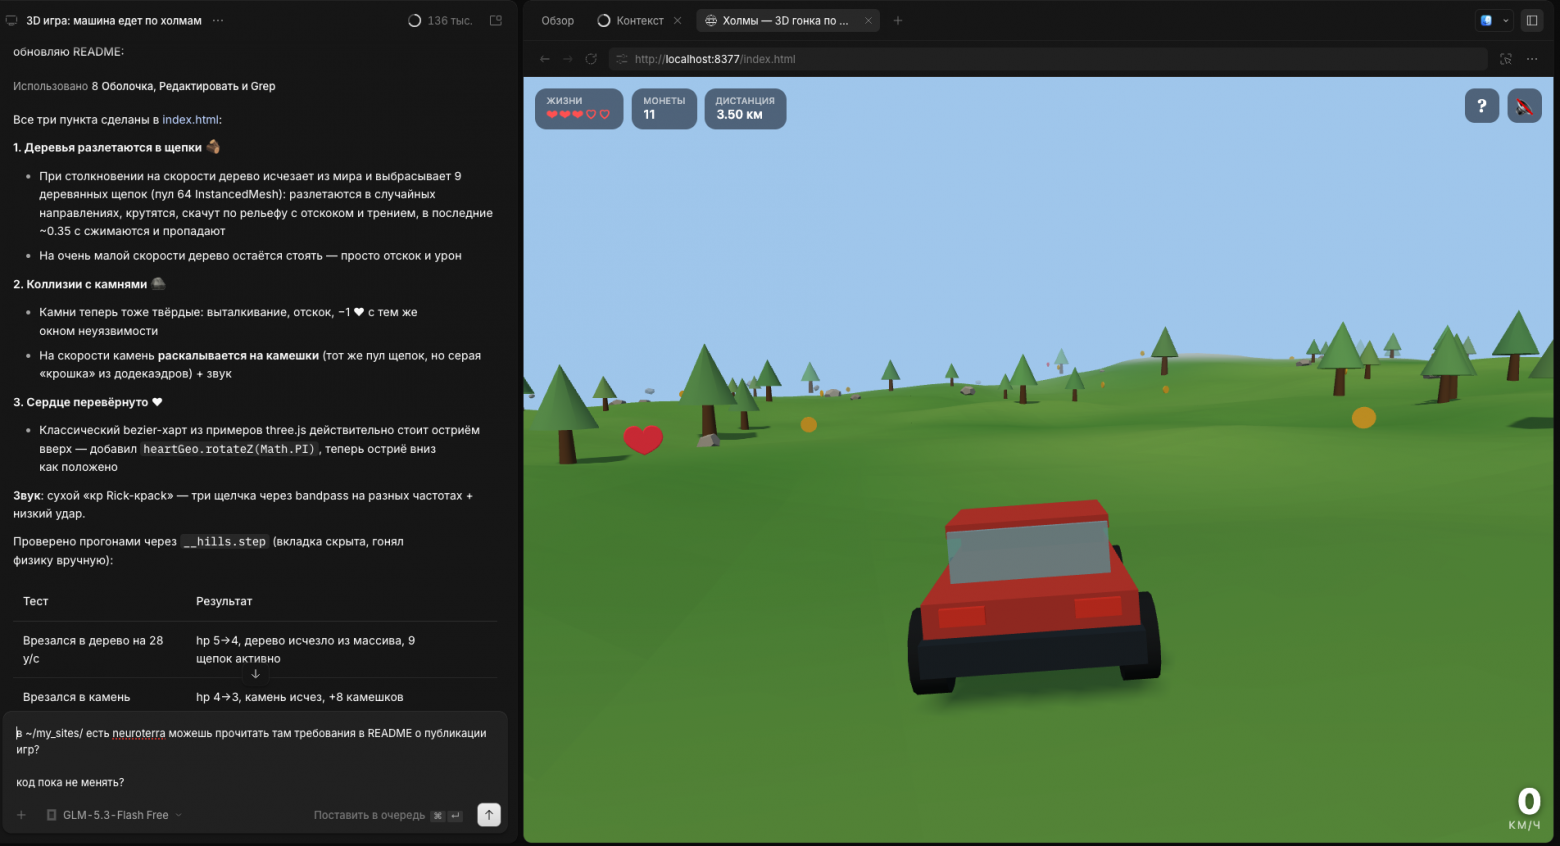Image resolution: width=1560 pixels, height=846 pixels.
Task: Open chat title three-dots options menu
Action: tap(218, 20)
